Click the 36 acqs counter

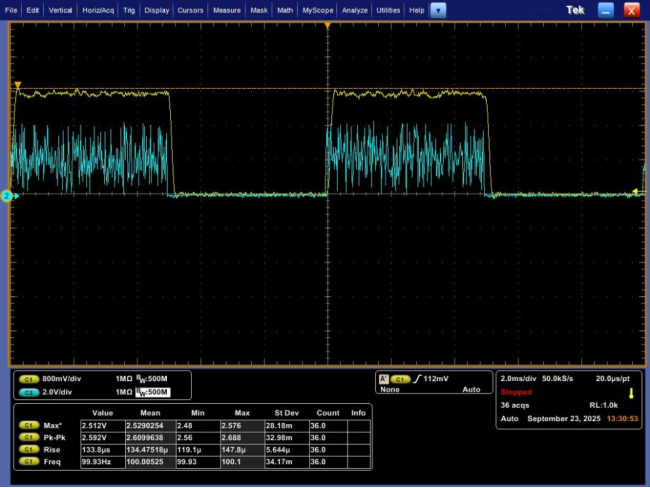515,405
